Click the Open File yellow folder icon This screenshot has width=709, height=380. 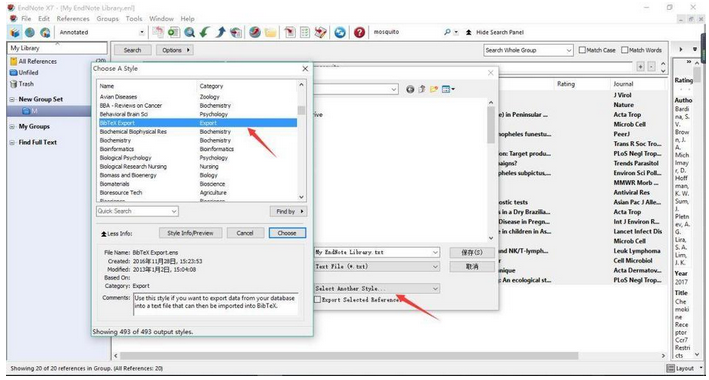(x=270, y=33)
